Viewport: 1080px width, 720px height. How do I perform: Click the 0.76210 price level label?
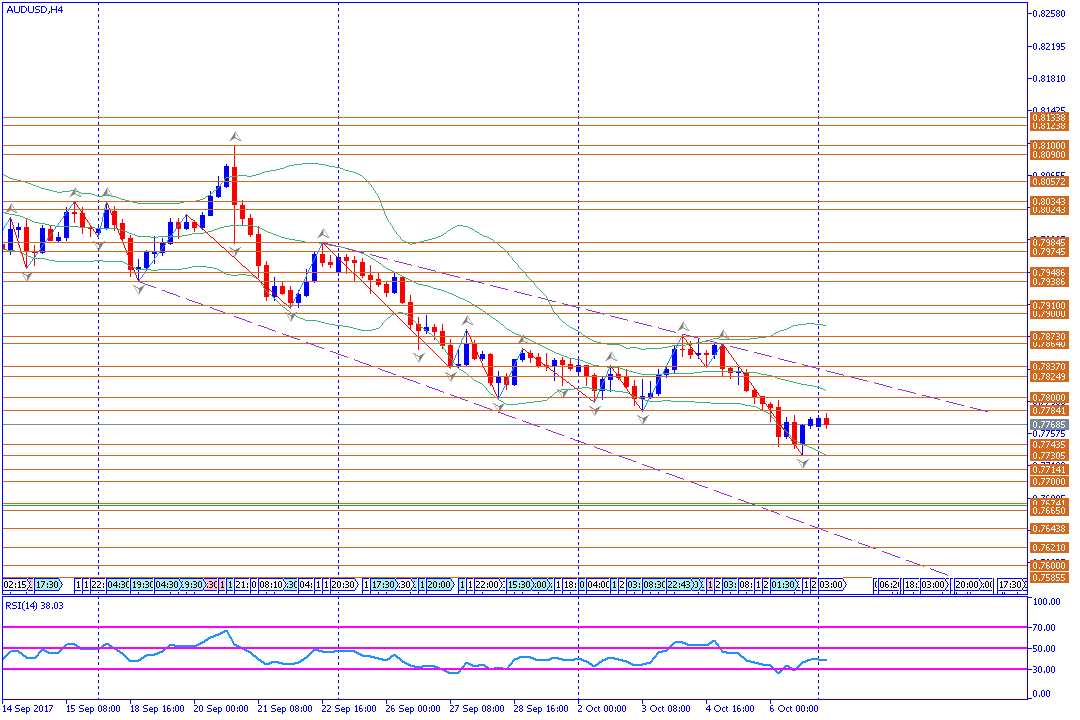[x=1048, y=548]
